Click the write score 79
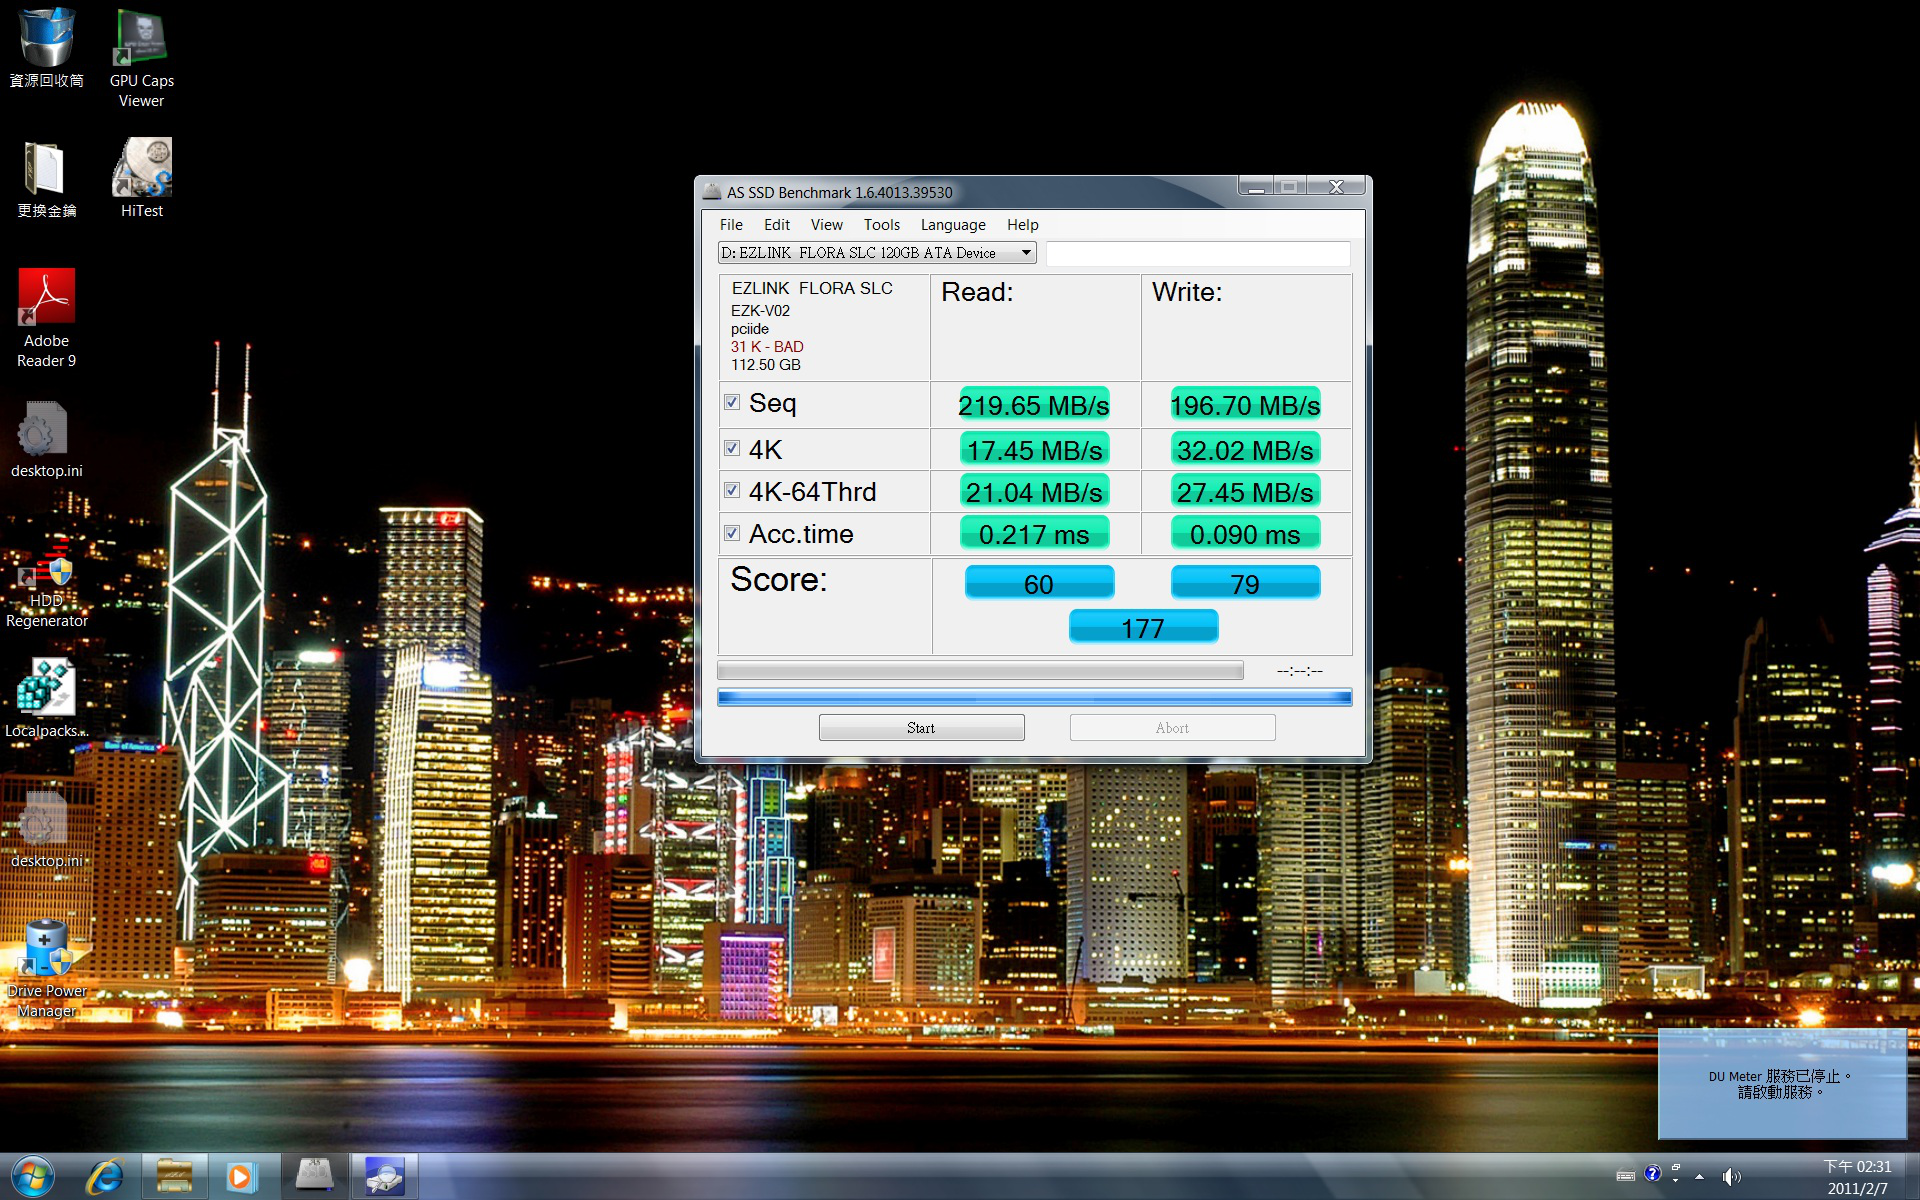The height and width of the screenshot is (1200, 1920). click(x=1245, y=583)
